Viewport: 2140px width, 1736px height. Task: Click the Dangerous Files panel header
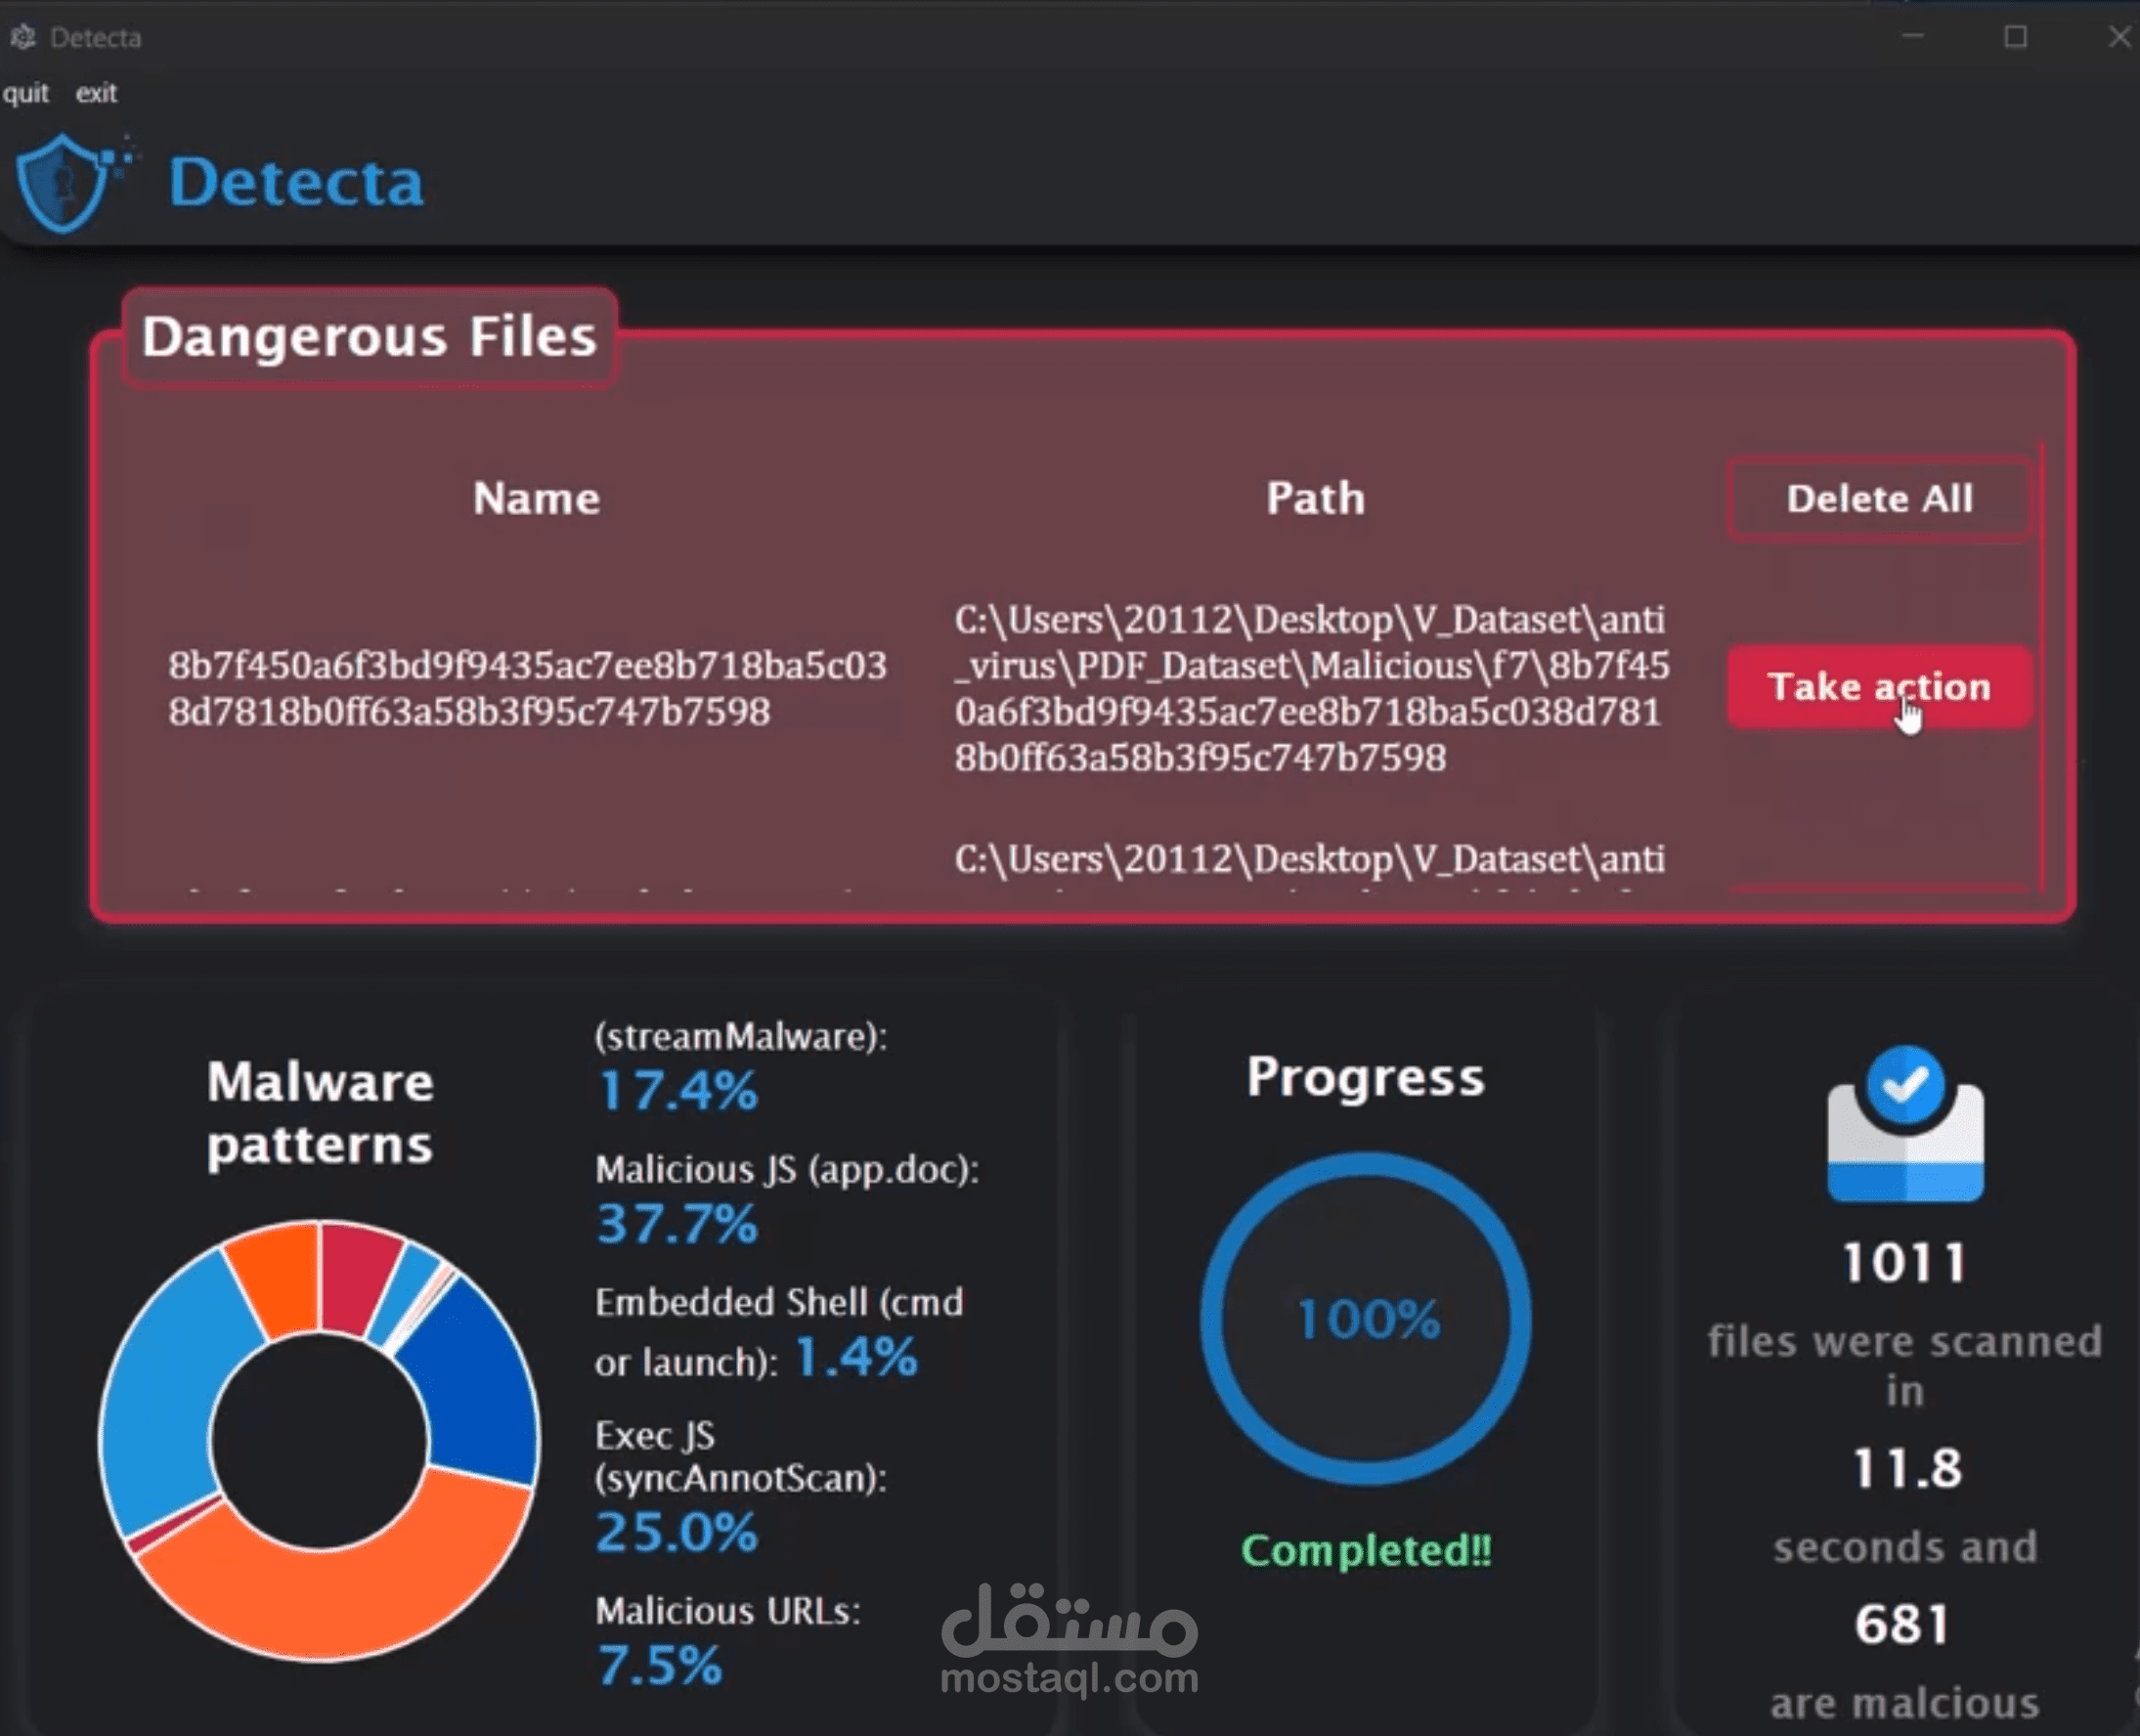(x=367, y=337)
